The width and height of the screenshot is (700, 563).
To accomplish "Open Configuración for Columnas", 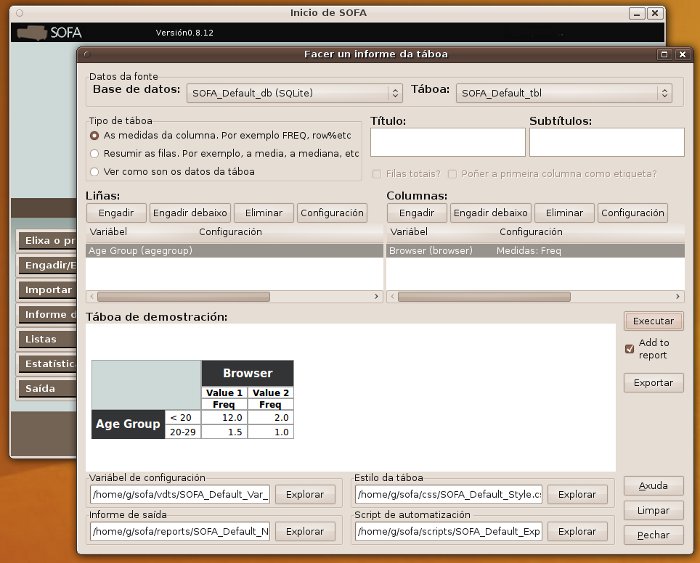I will (x=633, y=213).
